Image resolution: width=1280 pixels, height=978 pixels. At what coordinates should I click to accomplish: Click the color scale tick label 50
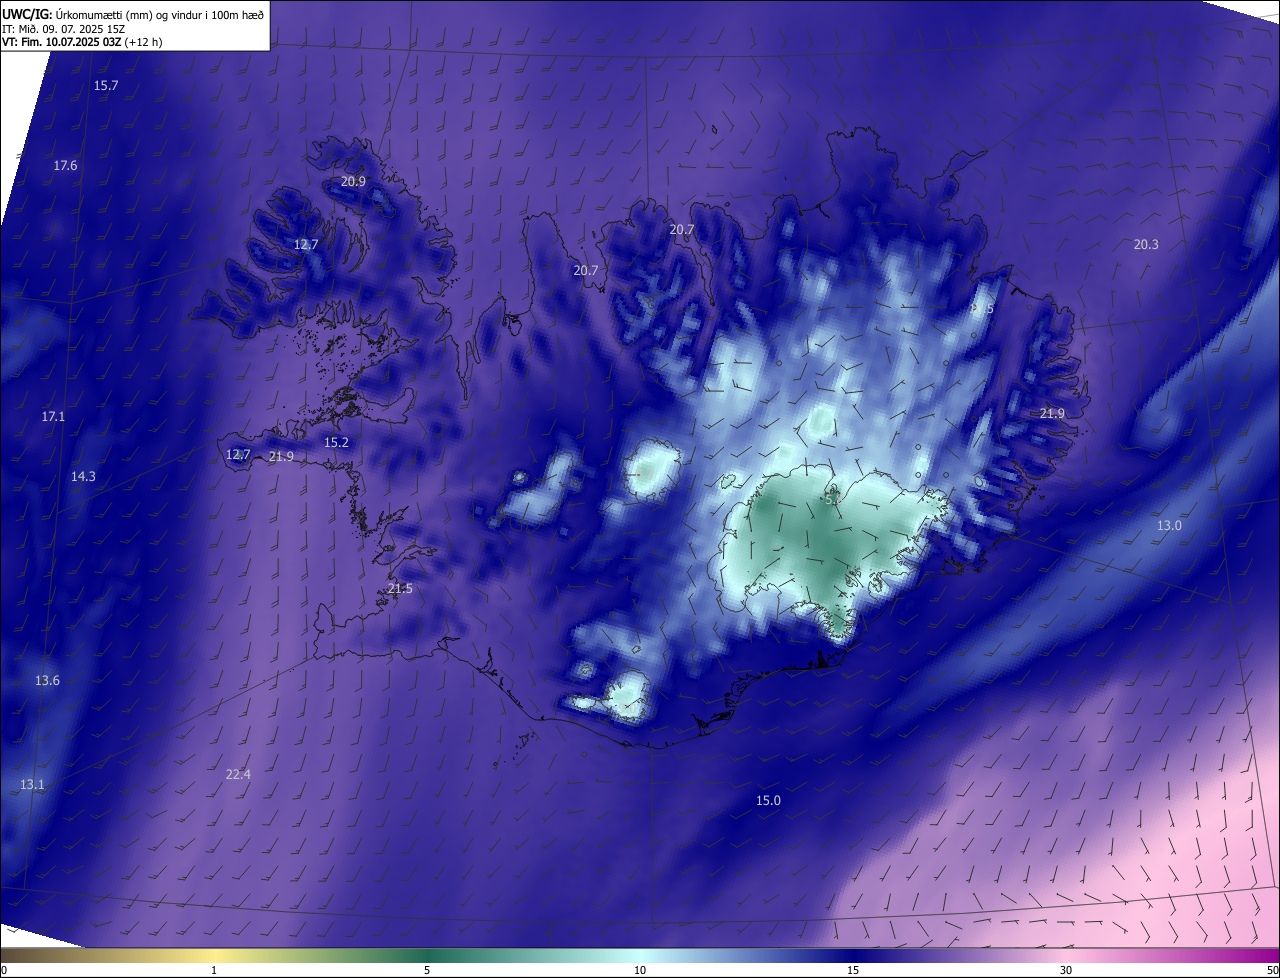coord(1272,970)
